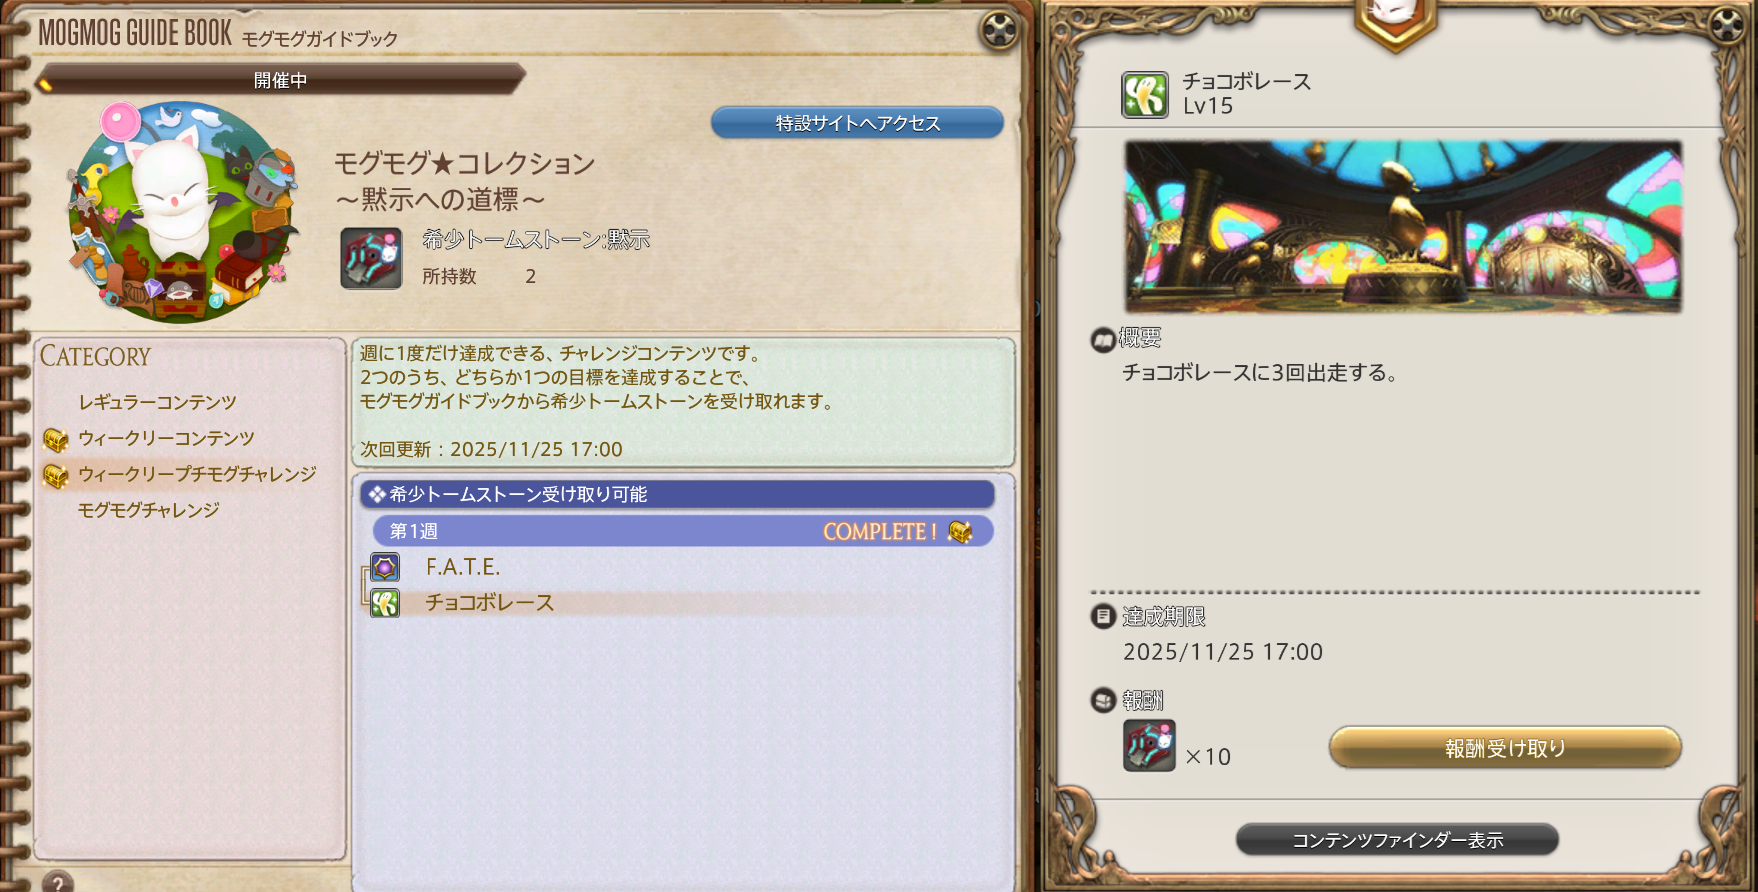Select ウィークリープチモグチャレンジ category
1758x892 pixels.
click(197, 474)
